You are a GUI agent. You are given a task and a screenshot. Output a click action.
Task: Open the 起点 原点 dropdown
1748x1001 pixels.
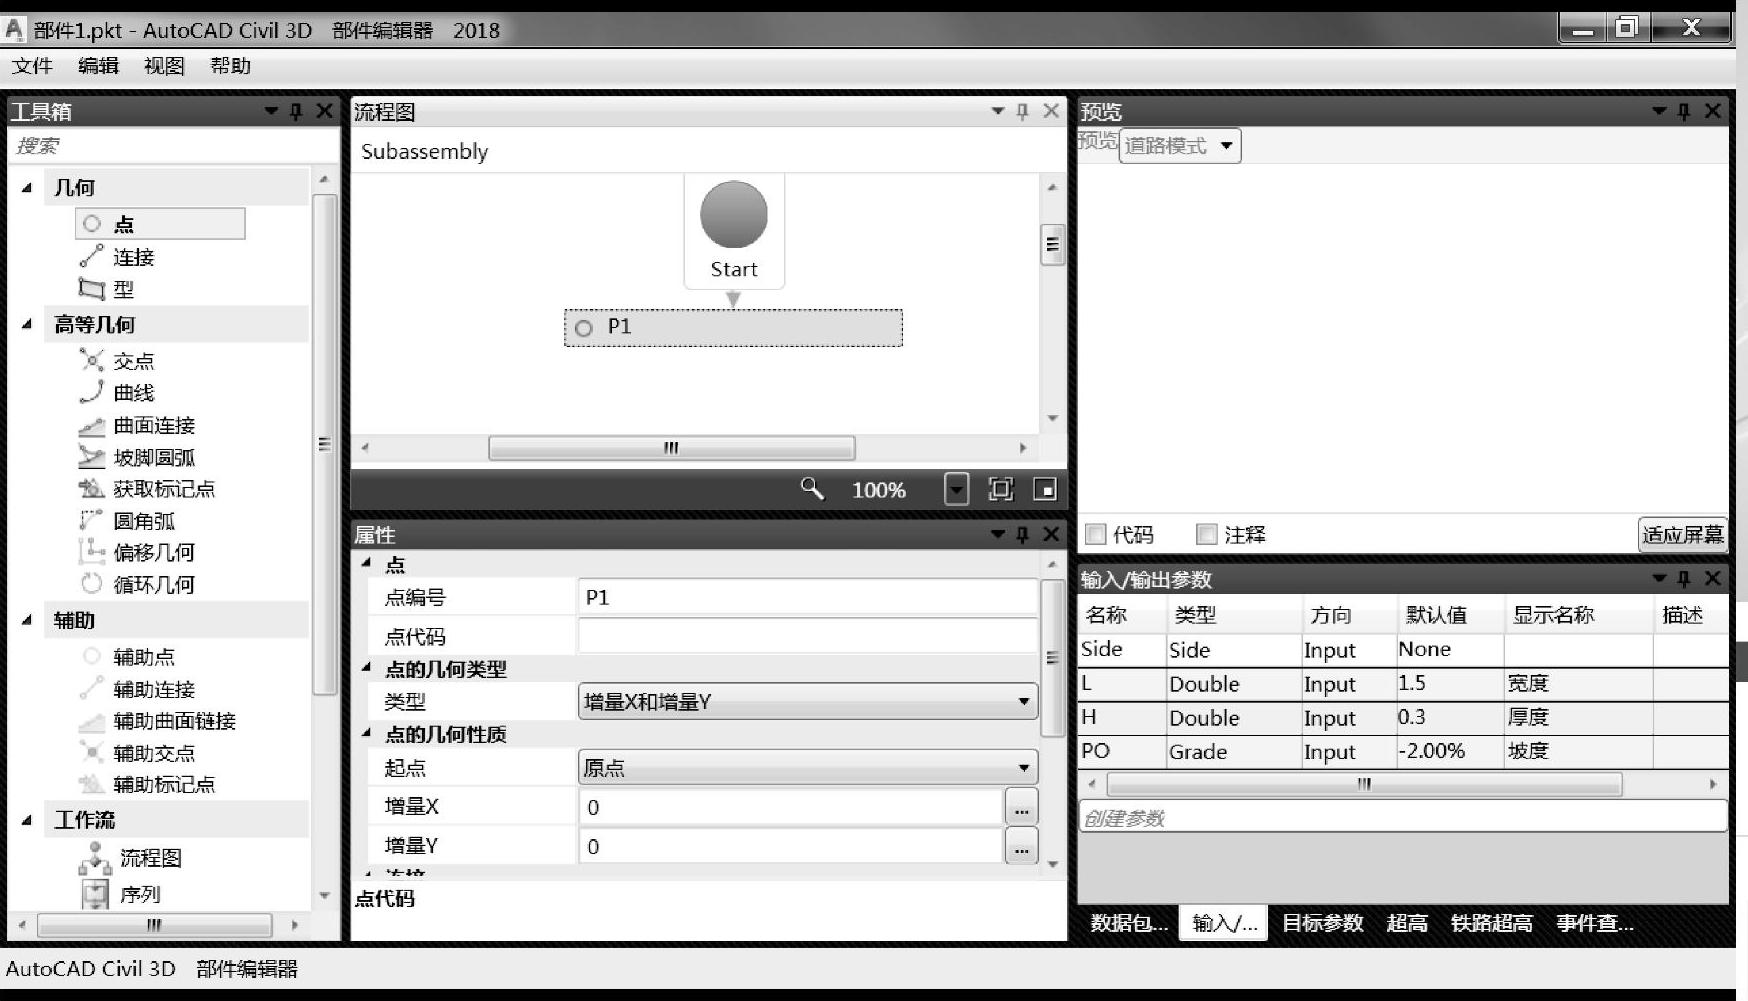(808, 767)
